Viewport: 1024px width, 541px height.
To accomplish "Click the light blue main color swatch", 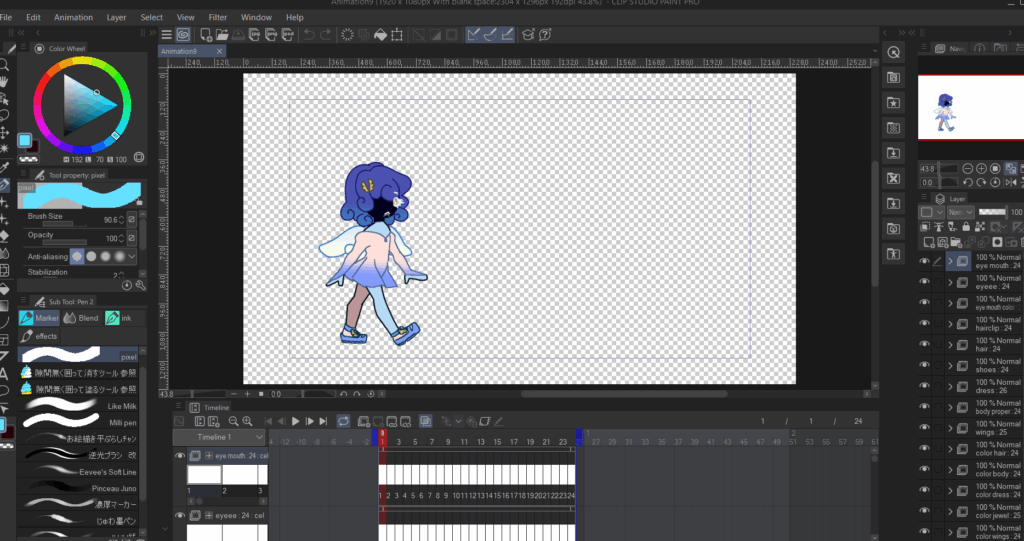I will [x=25, y=140].
